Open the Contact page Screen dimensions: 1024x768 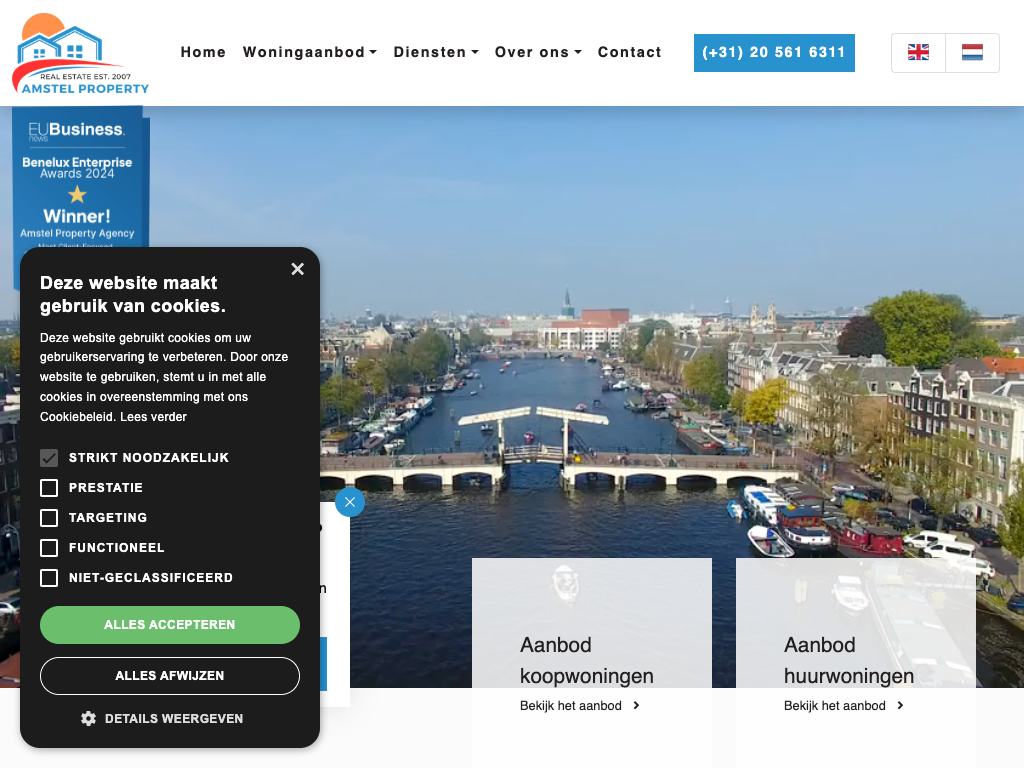point(629,53)
